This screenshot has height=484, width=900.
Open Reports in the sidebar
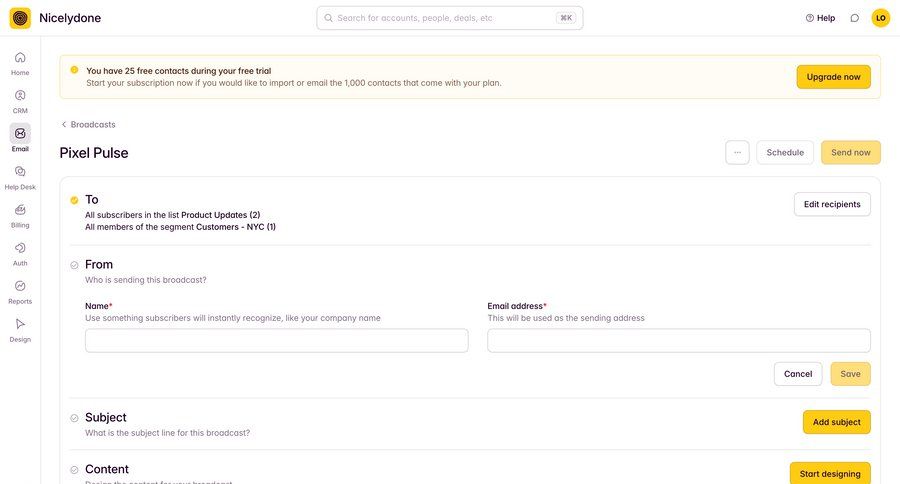[x=20, y=292]
